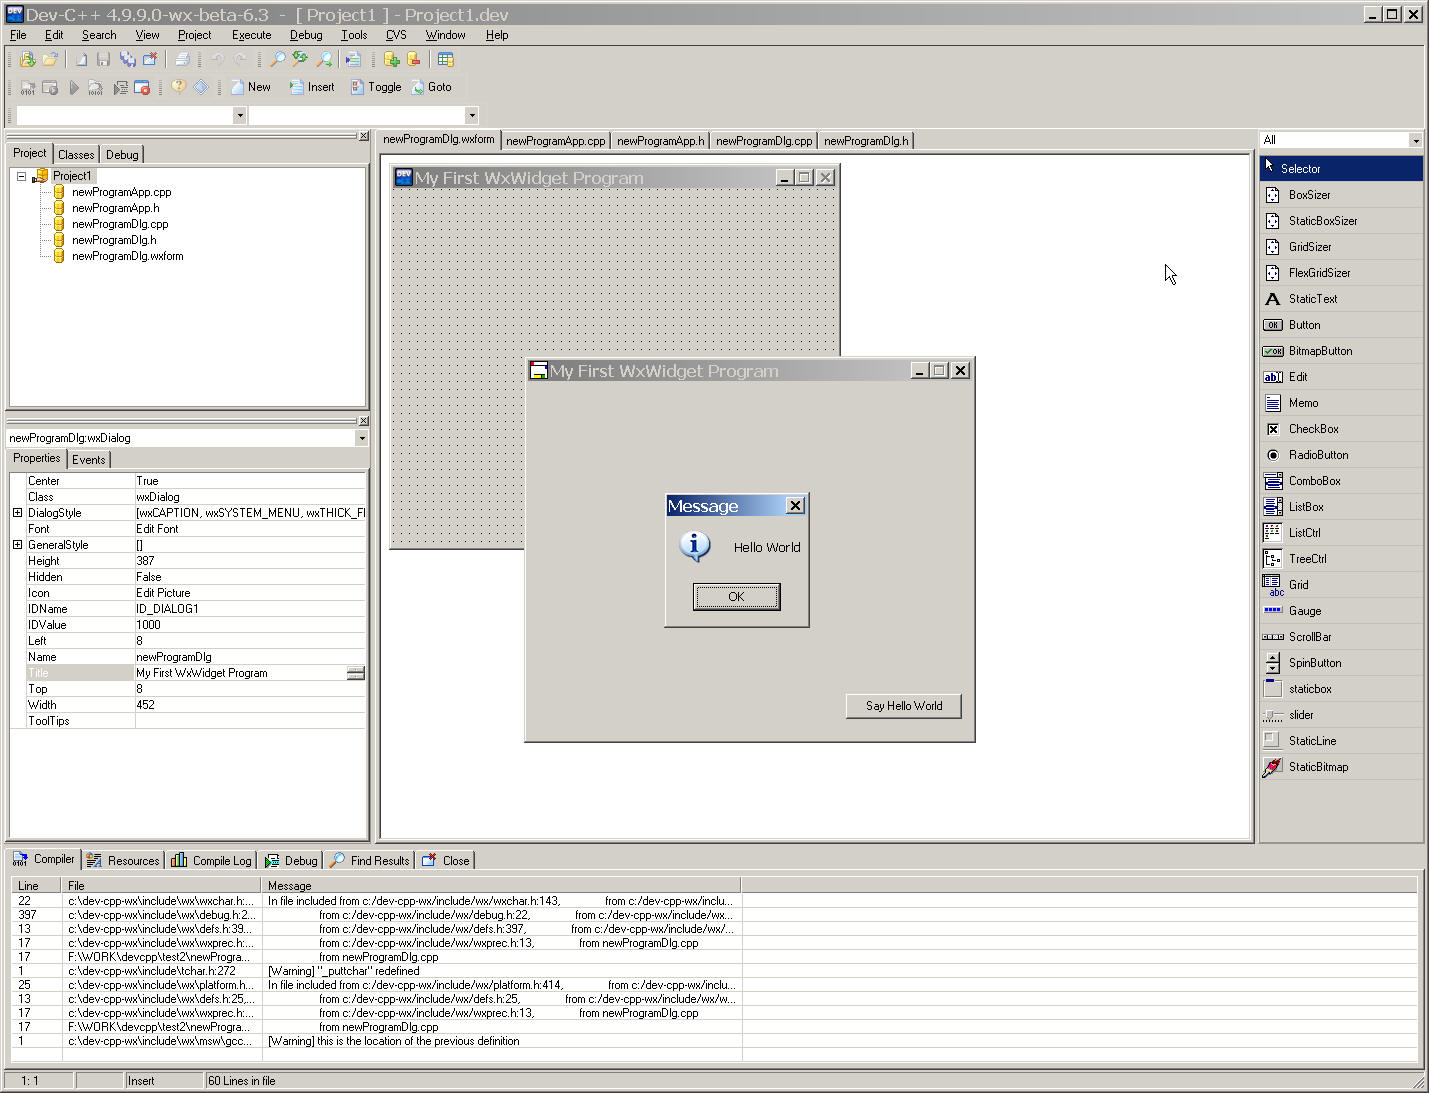Switch to the newProgramApp.cpp editor tab
Screen dimensions: 1429x1093
tap(555, 141)
